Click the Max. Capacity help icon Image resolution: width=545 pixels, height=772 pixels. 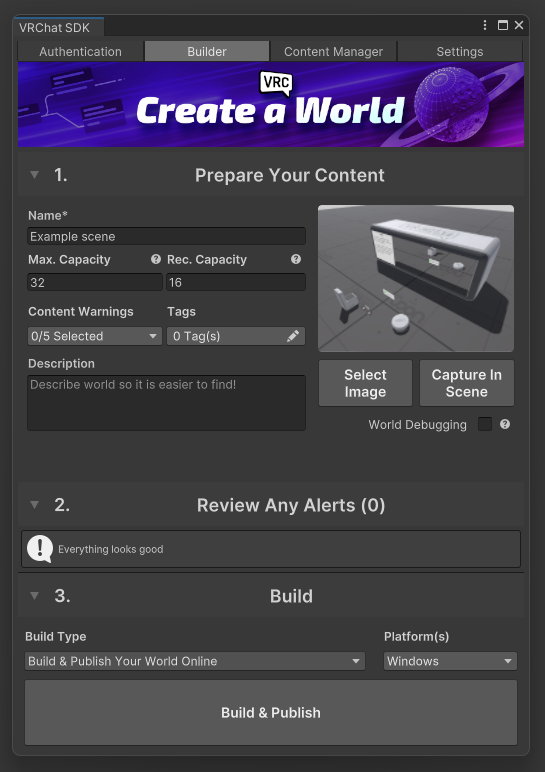pos(156,259)
